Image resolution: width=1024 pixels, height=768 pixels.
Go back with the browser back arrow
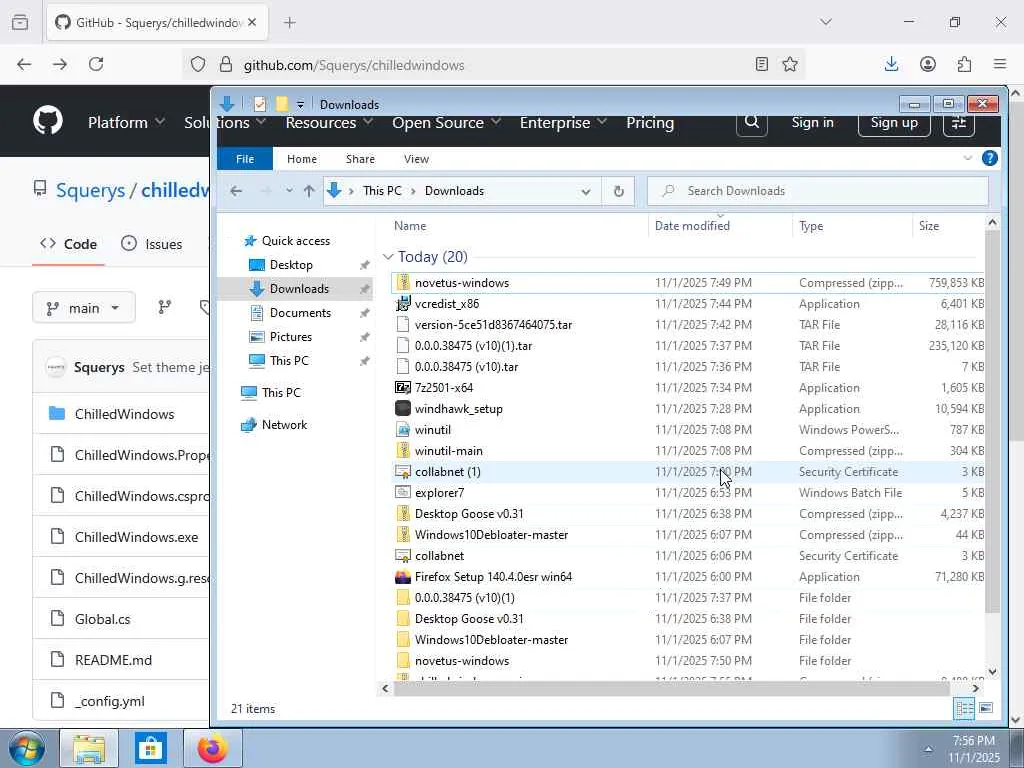(24, 64)
